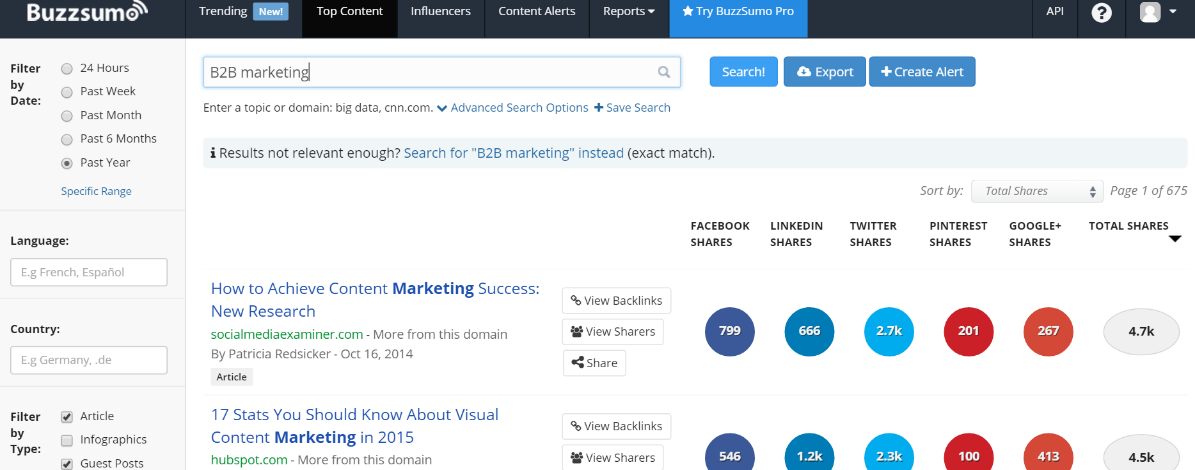1195x470 pixels.
Task: Click LinkedIn shares circle showing 666
Action: point(809,331)
